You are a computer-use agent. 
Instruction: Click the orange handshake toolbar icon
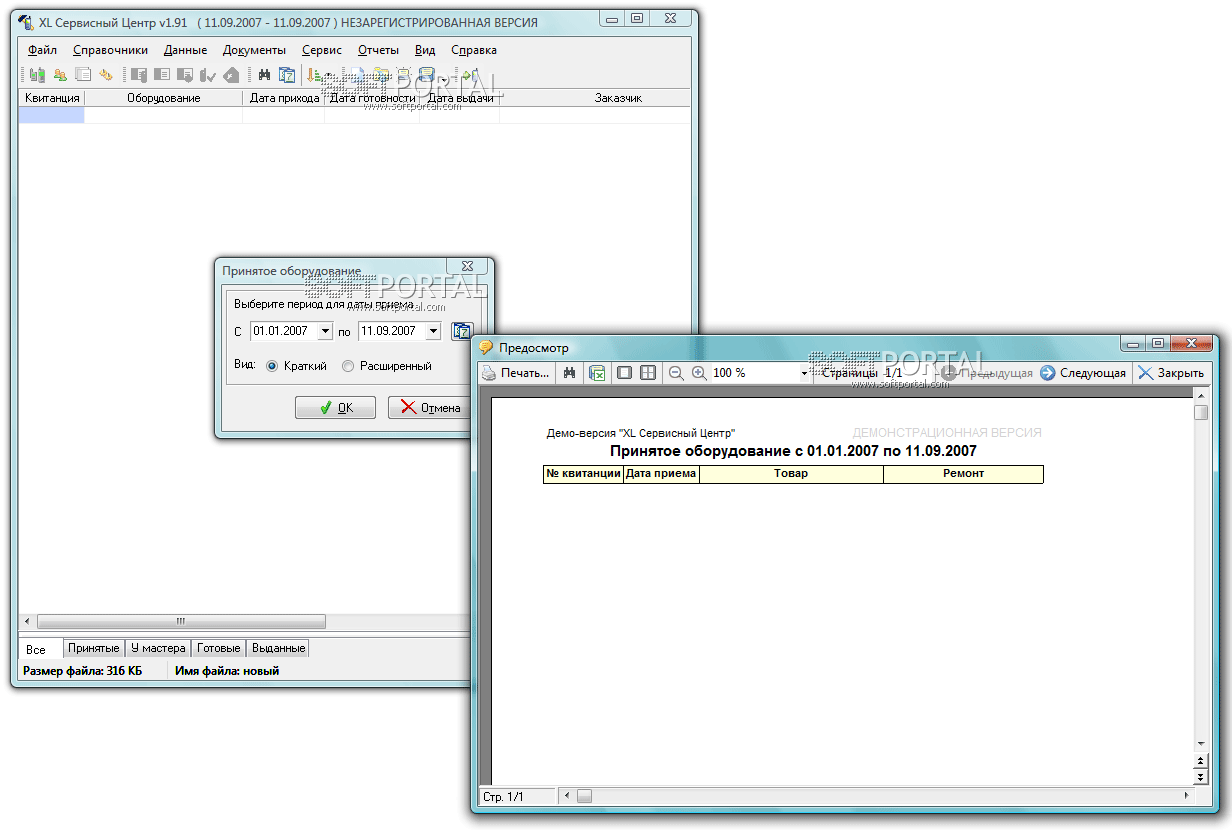(106, 74)
